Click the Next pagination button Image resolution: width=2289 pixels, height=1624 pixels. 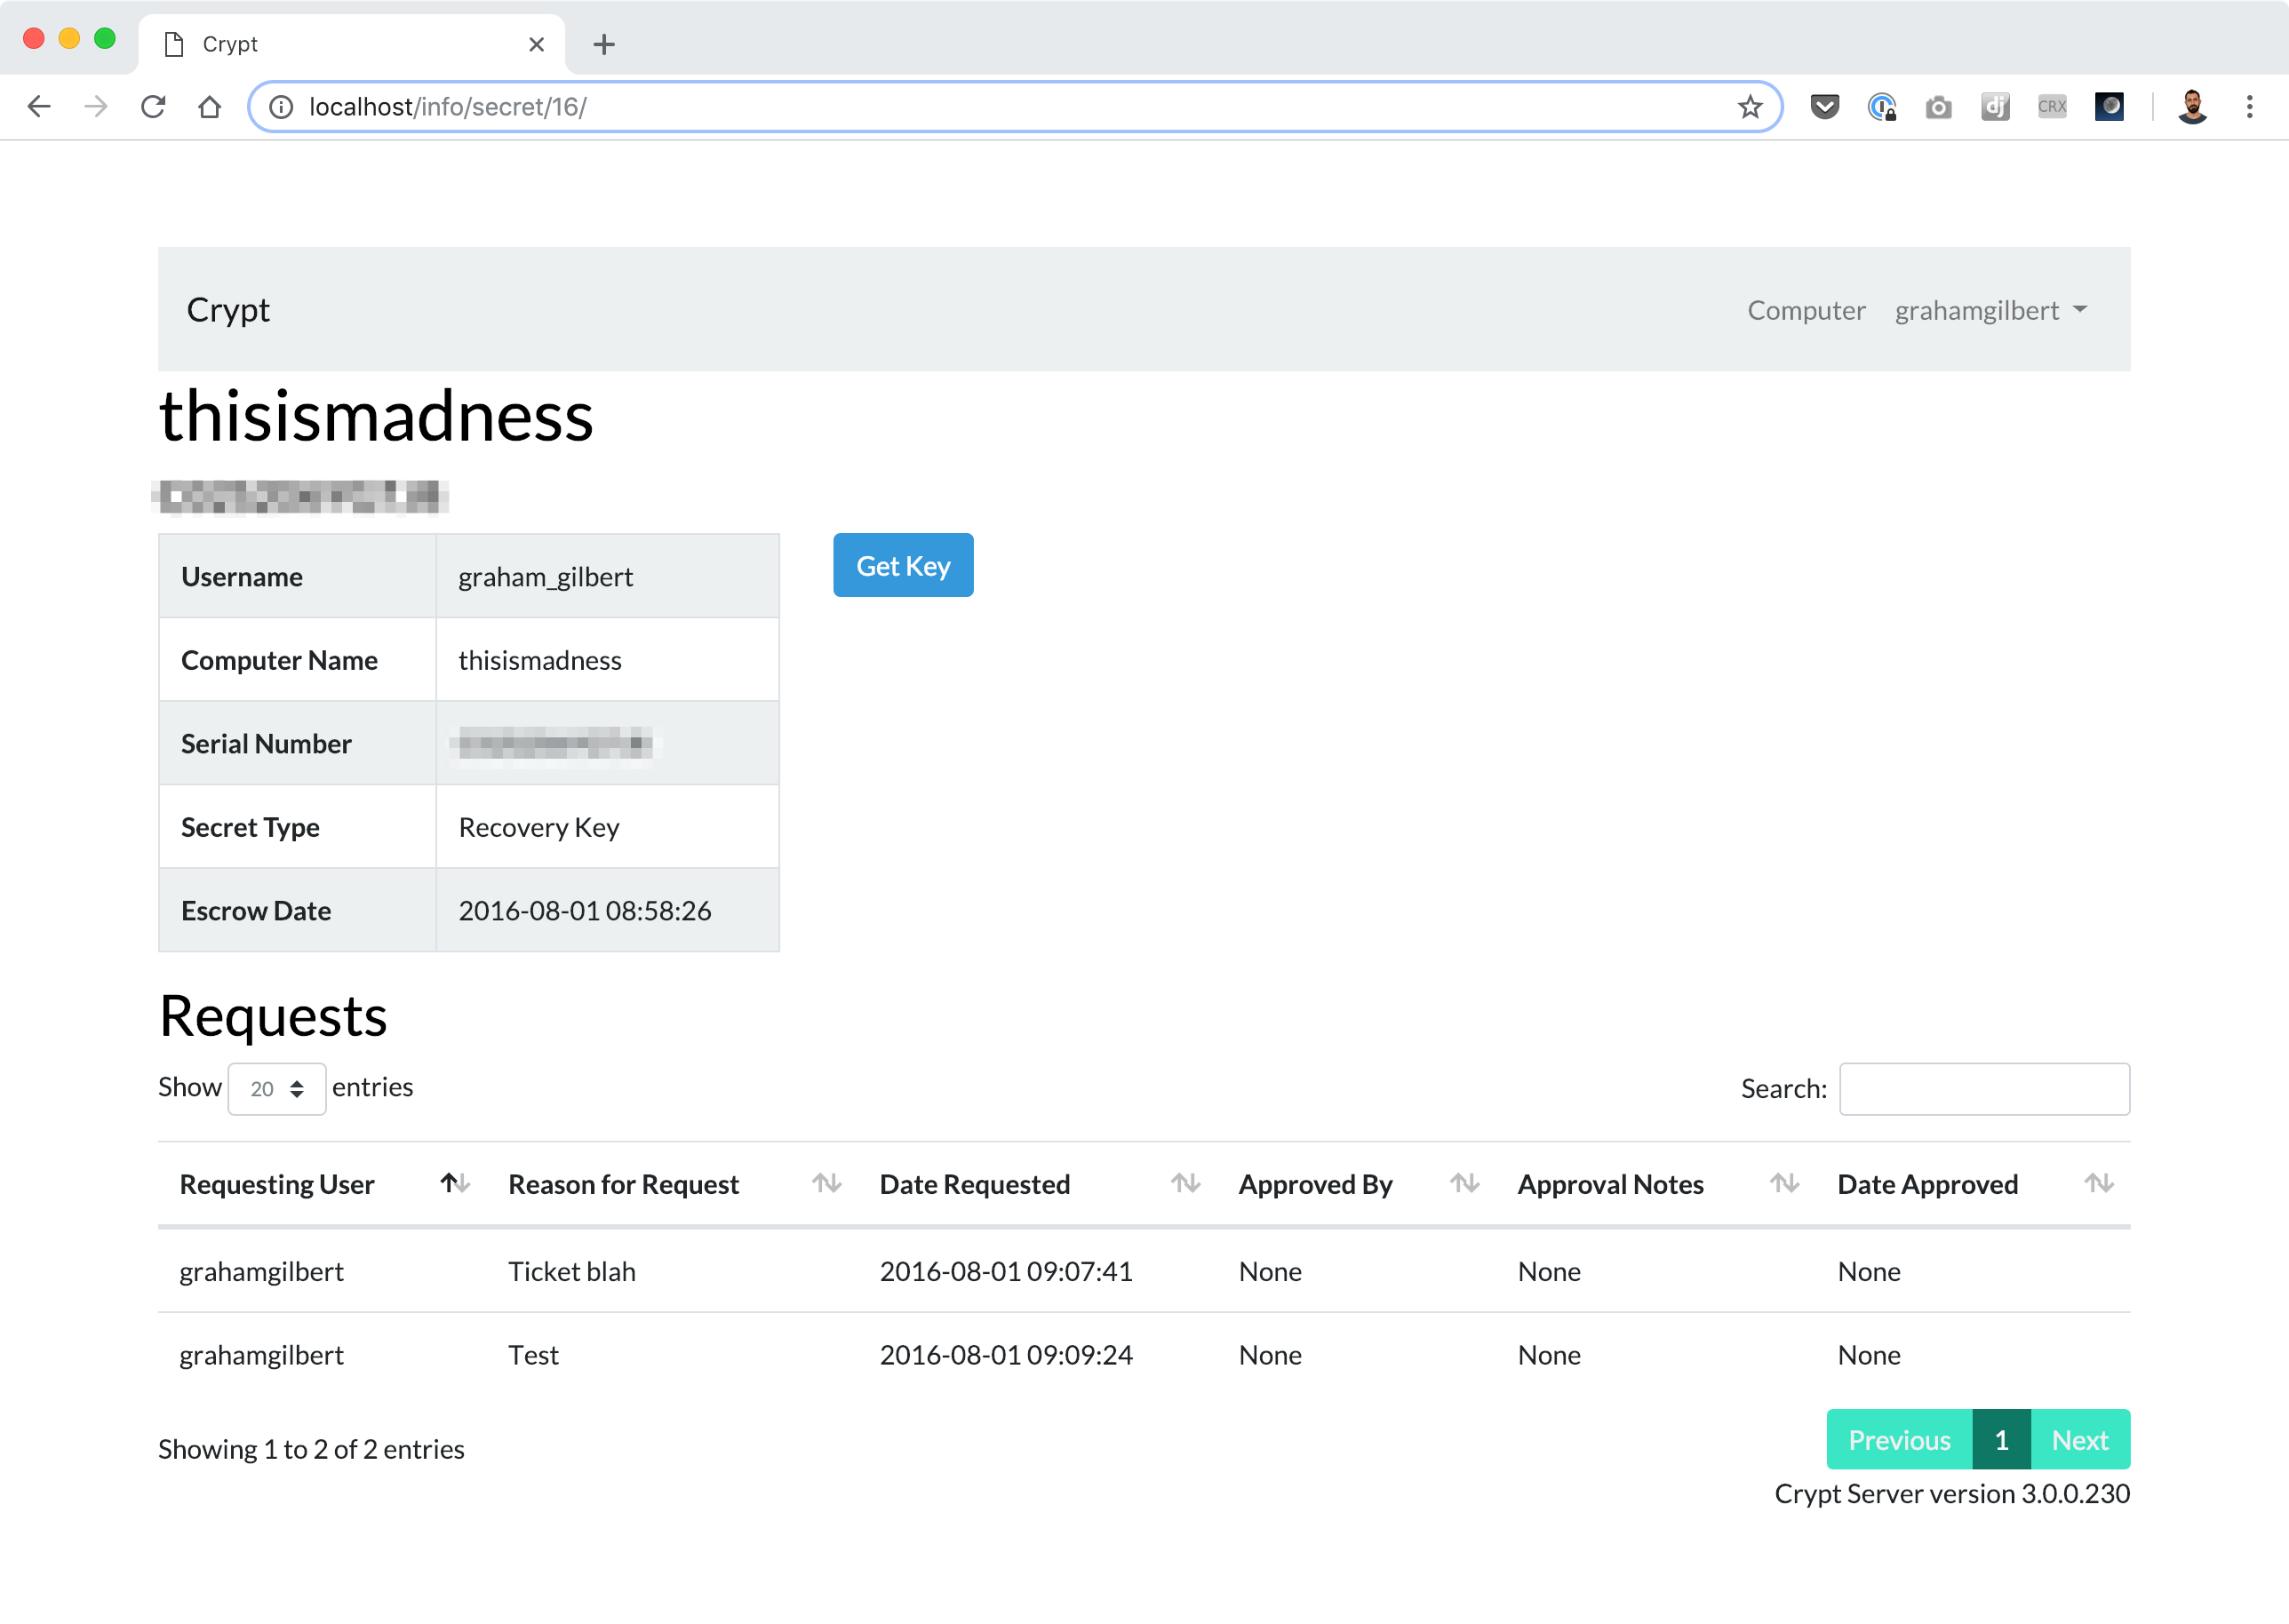tap(2080, 1439)
